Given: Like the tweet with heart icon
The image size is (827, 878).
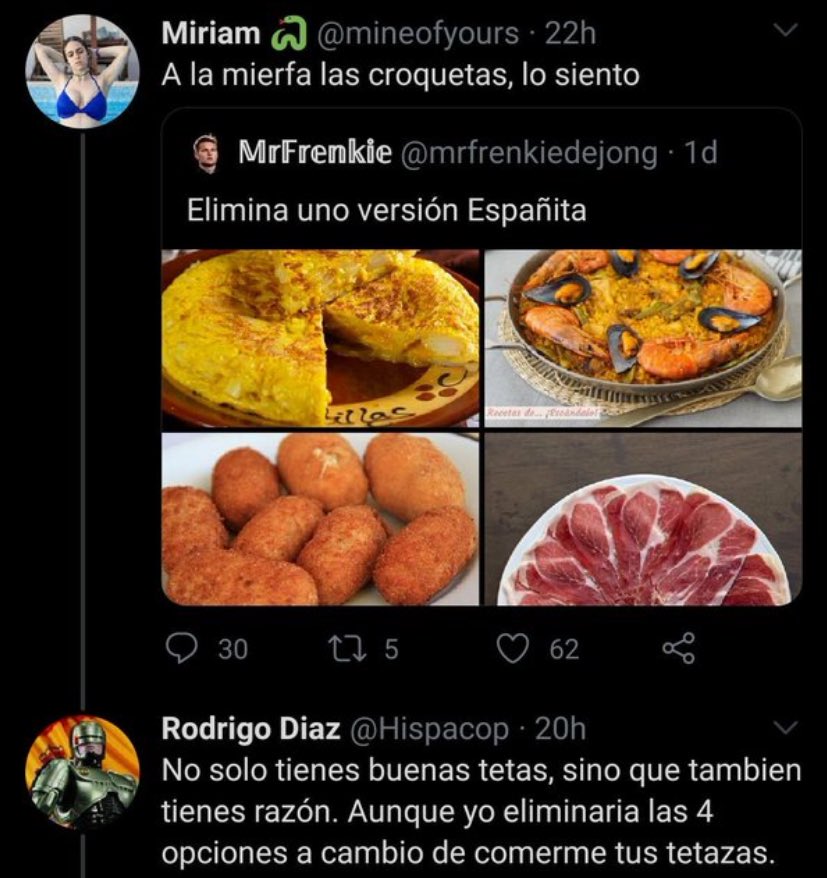Looking at the screenshot, I should (x=513, y=649).
